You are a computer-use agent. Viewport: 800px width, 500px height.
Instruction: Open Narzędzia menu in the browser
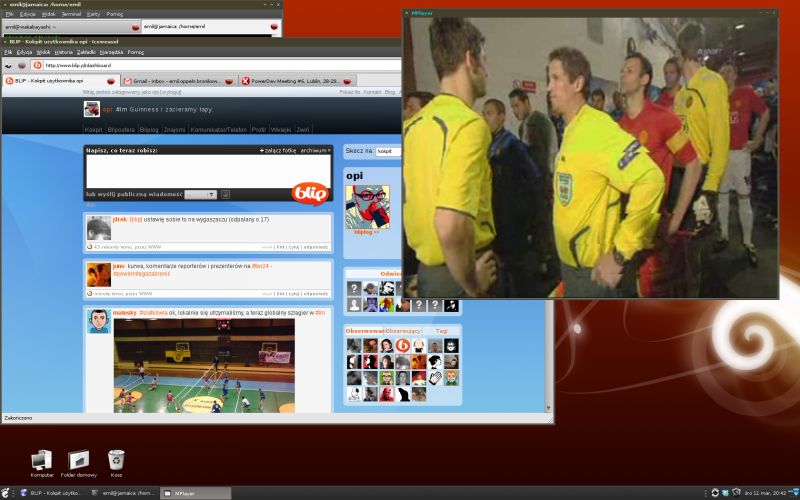(111, 52)
